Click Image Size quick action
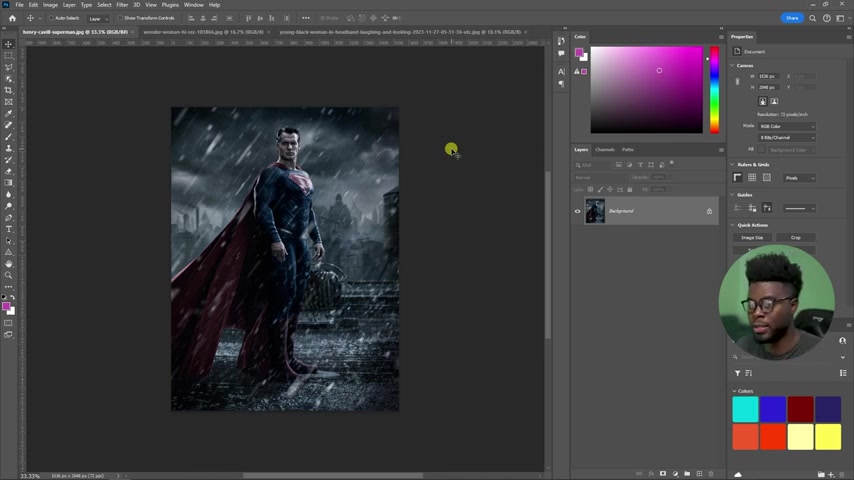Image resolution: width=854 pixels, height=480 pixels. click(752, 238)
